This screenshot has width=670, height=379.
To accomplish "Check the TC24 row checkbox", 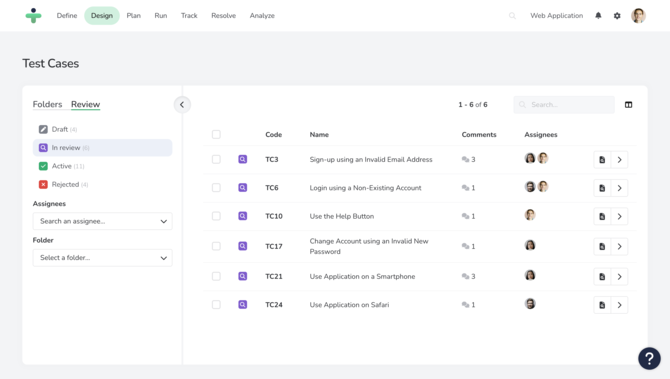I will click(216, 305).
